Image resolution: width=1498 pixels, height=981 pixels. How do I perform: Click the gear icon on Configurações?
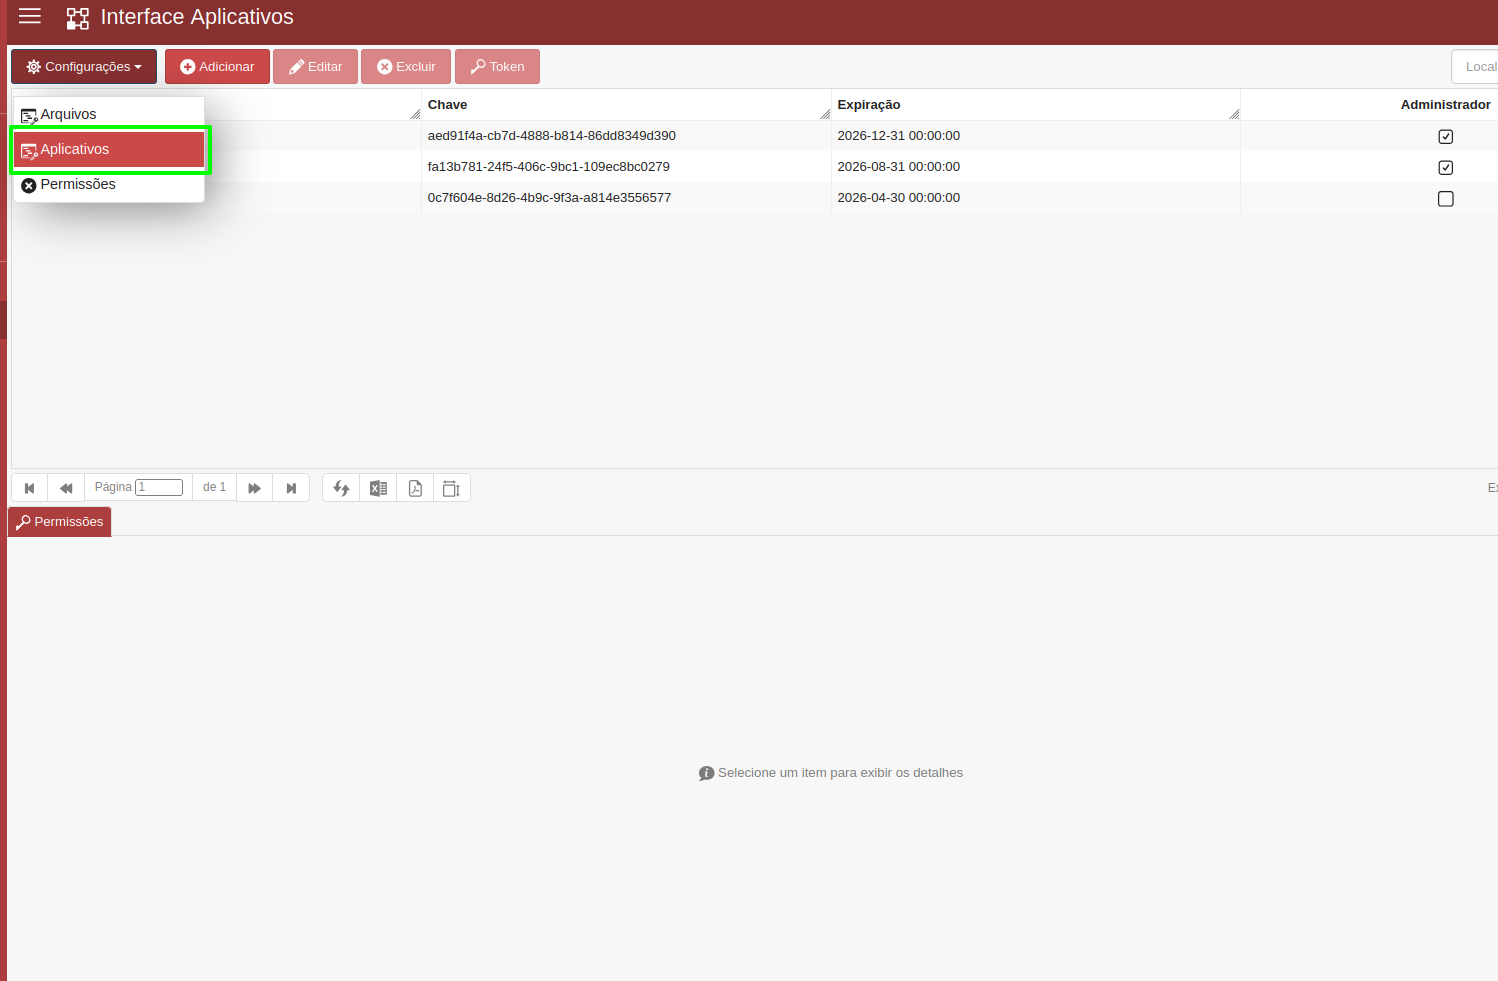point(34,67)
